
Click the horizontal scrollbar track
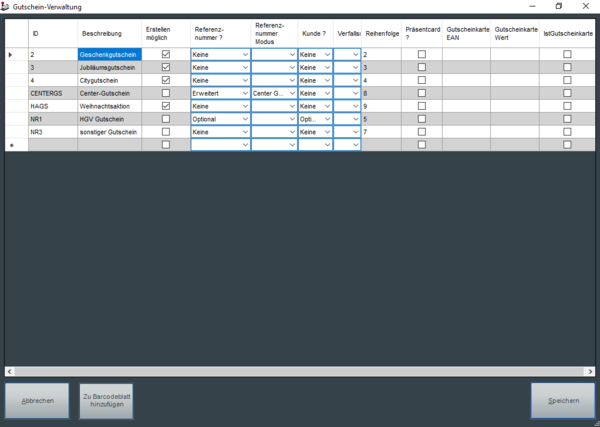(x=300, y=371)
